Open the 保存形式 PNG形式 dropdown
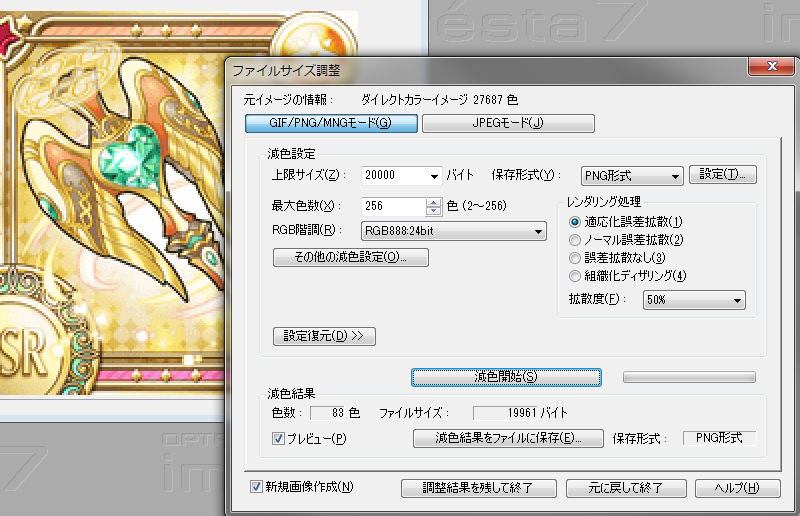Image resolution: width=800 pixels, height=516 pixels. click(632, 176)
